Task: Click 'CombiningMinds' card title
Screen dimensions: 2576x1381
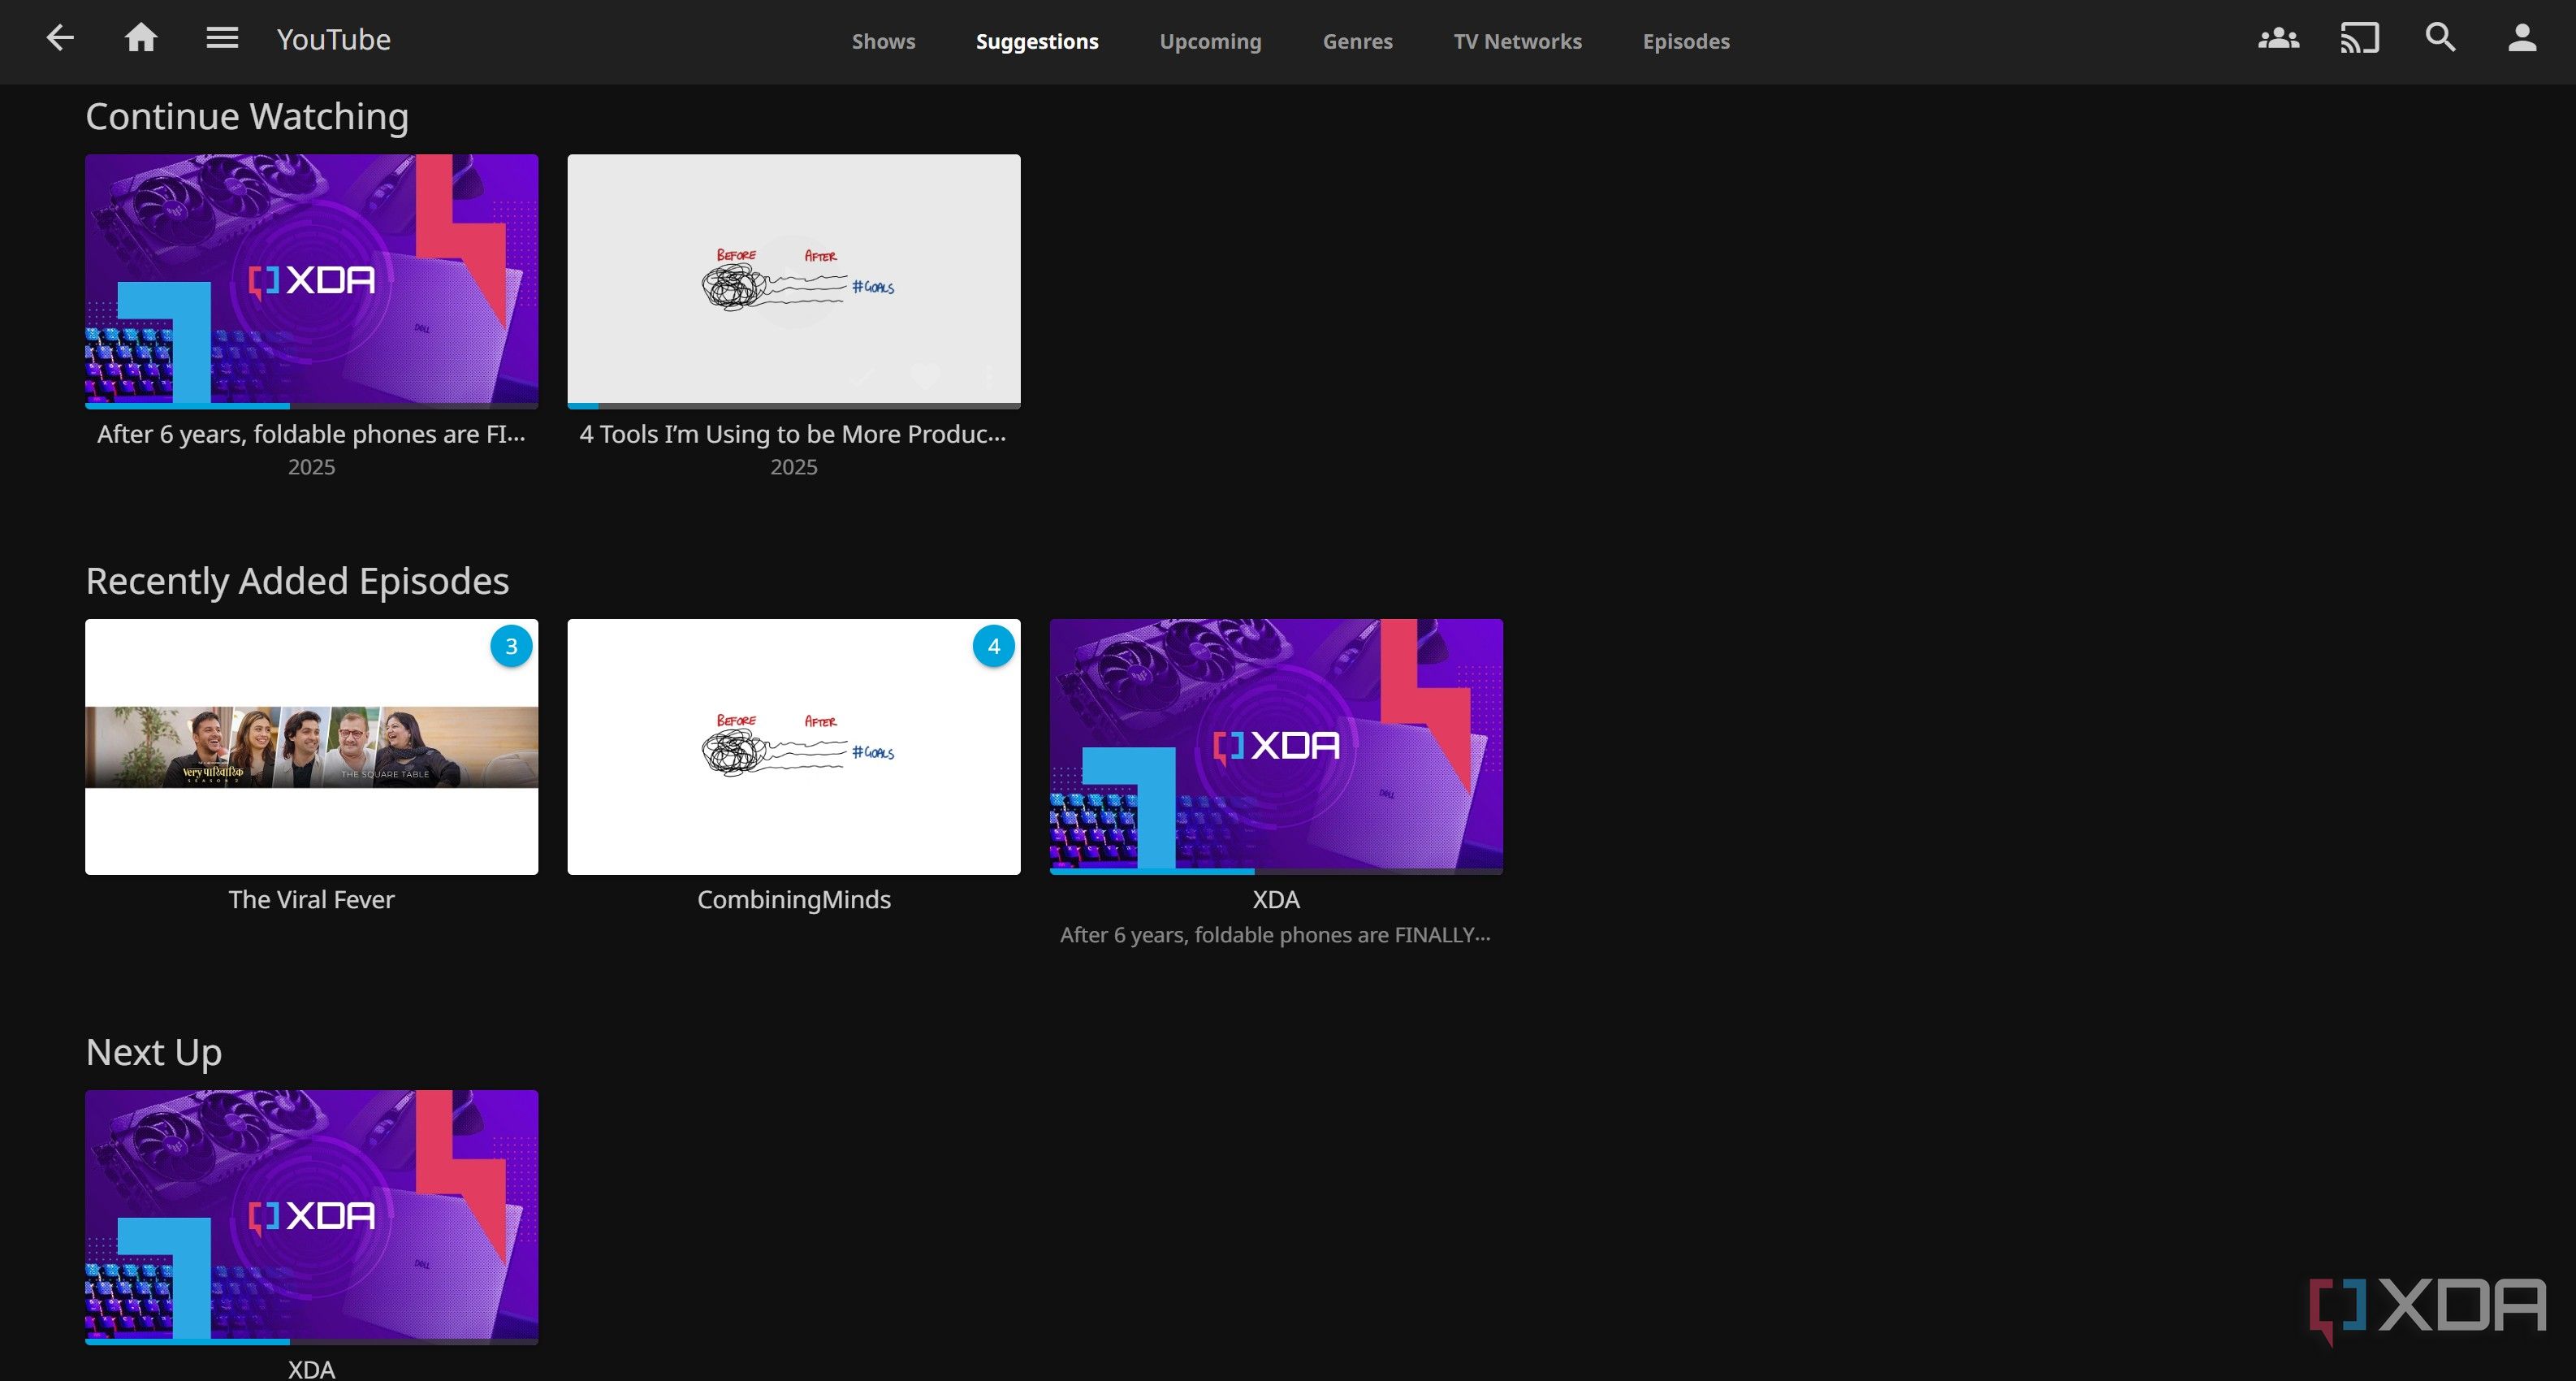Action: [793, 899]
